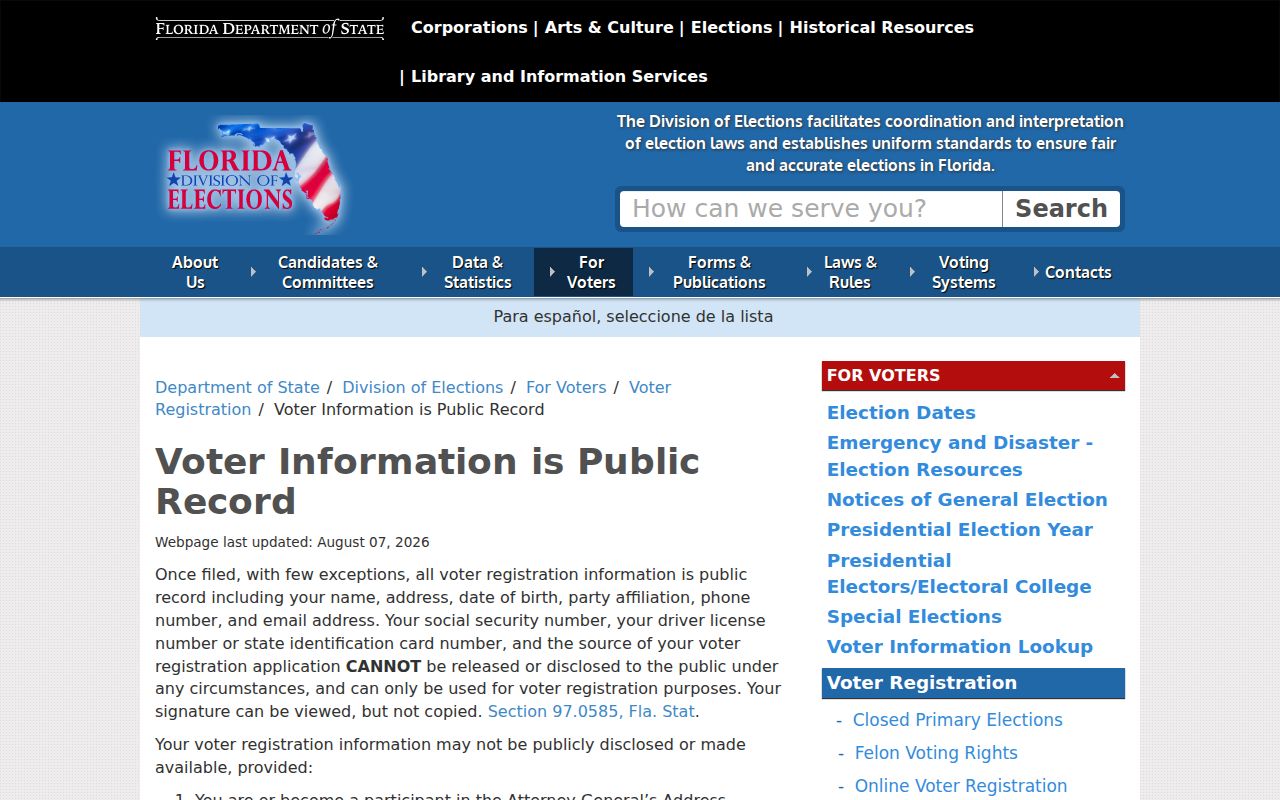The width and height of the screenshot is (1280, 800).
Task: Open Library and Information Services link
Action: [559, 76]
